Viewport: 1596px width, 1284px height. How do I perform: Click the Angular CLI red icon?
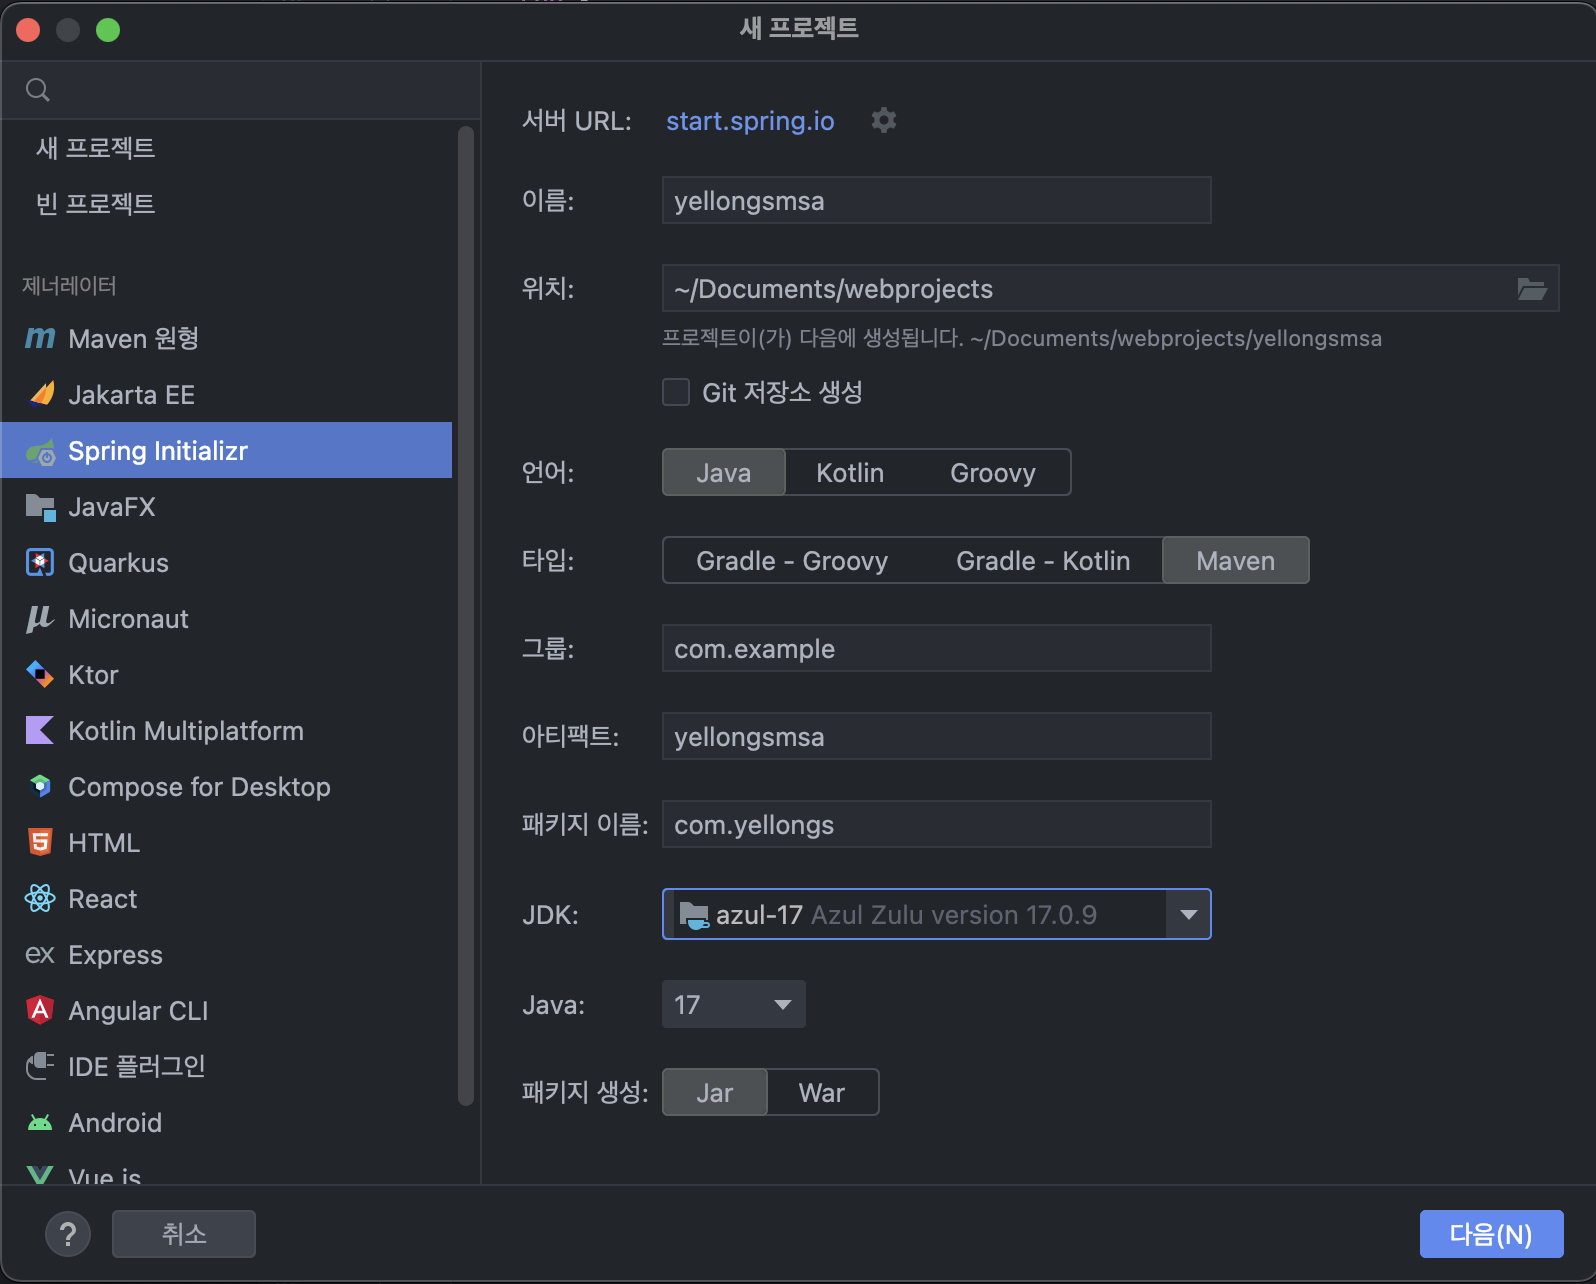pyautogui.click(x=40, y=1010)
